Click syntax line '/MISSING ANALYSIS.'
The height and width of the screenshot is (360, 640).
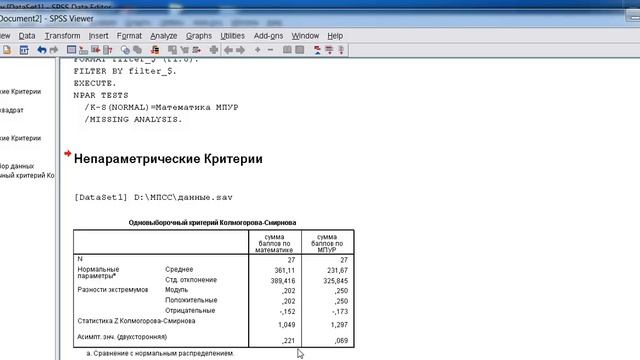133,120
